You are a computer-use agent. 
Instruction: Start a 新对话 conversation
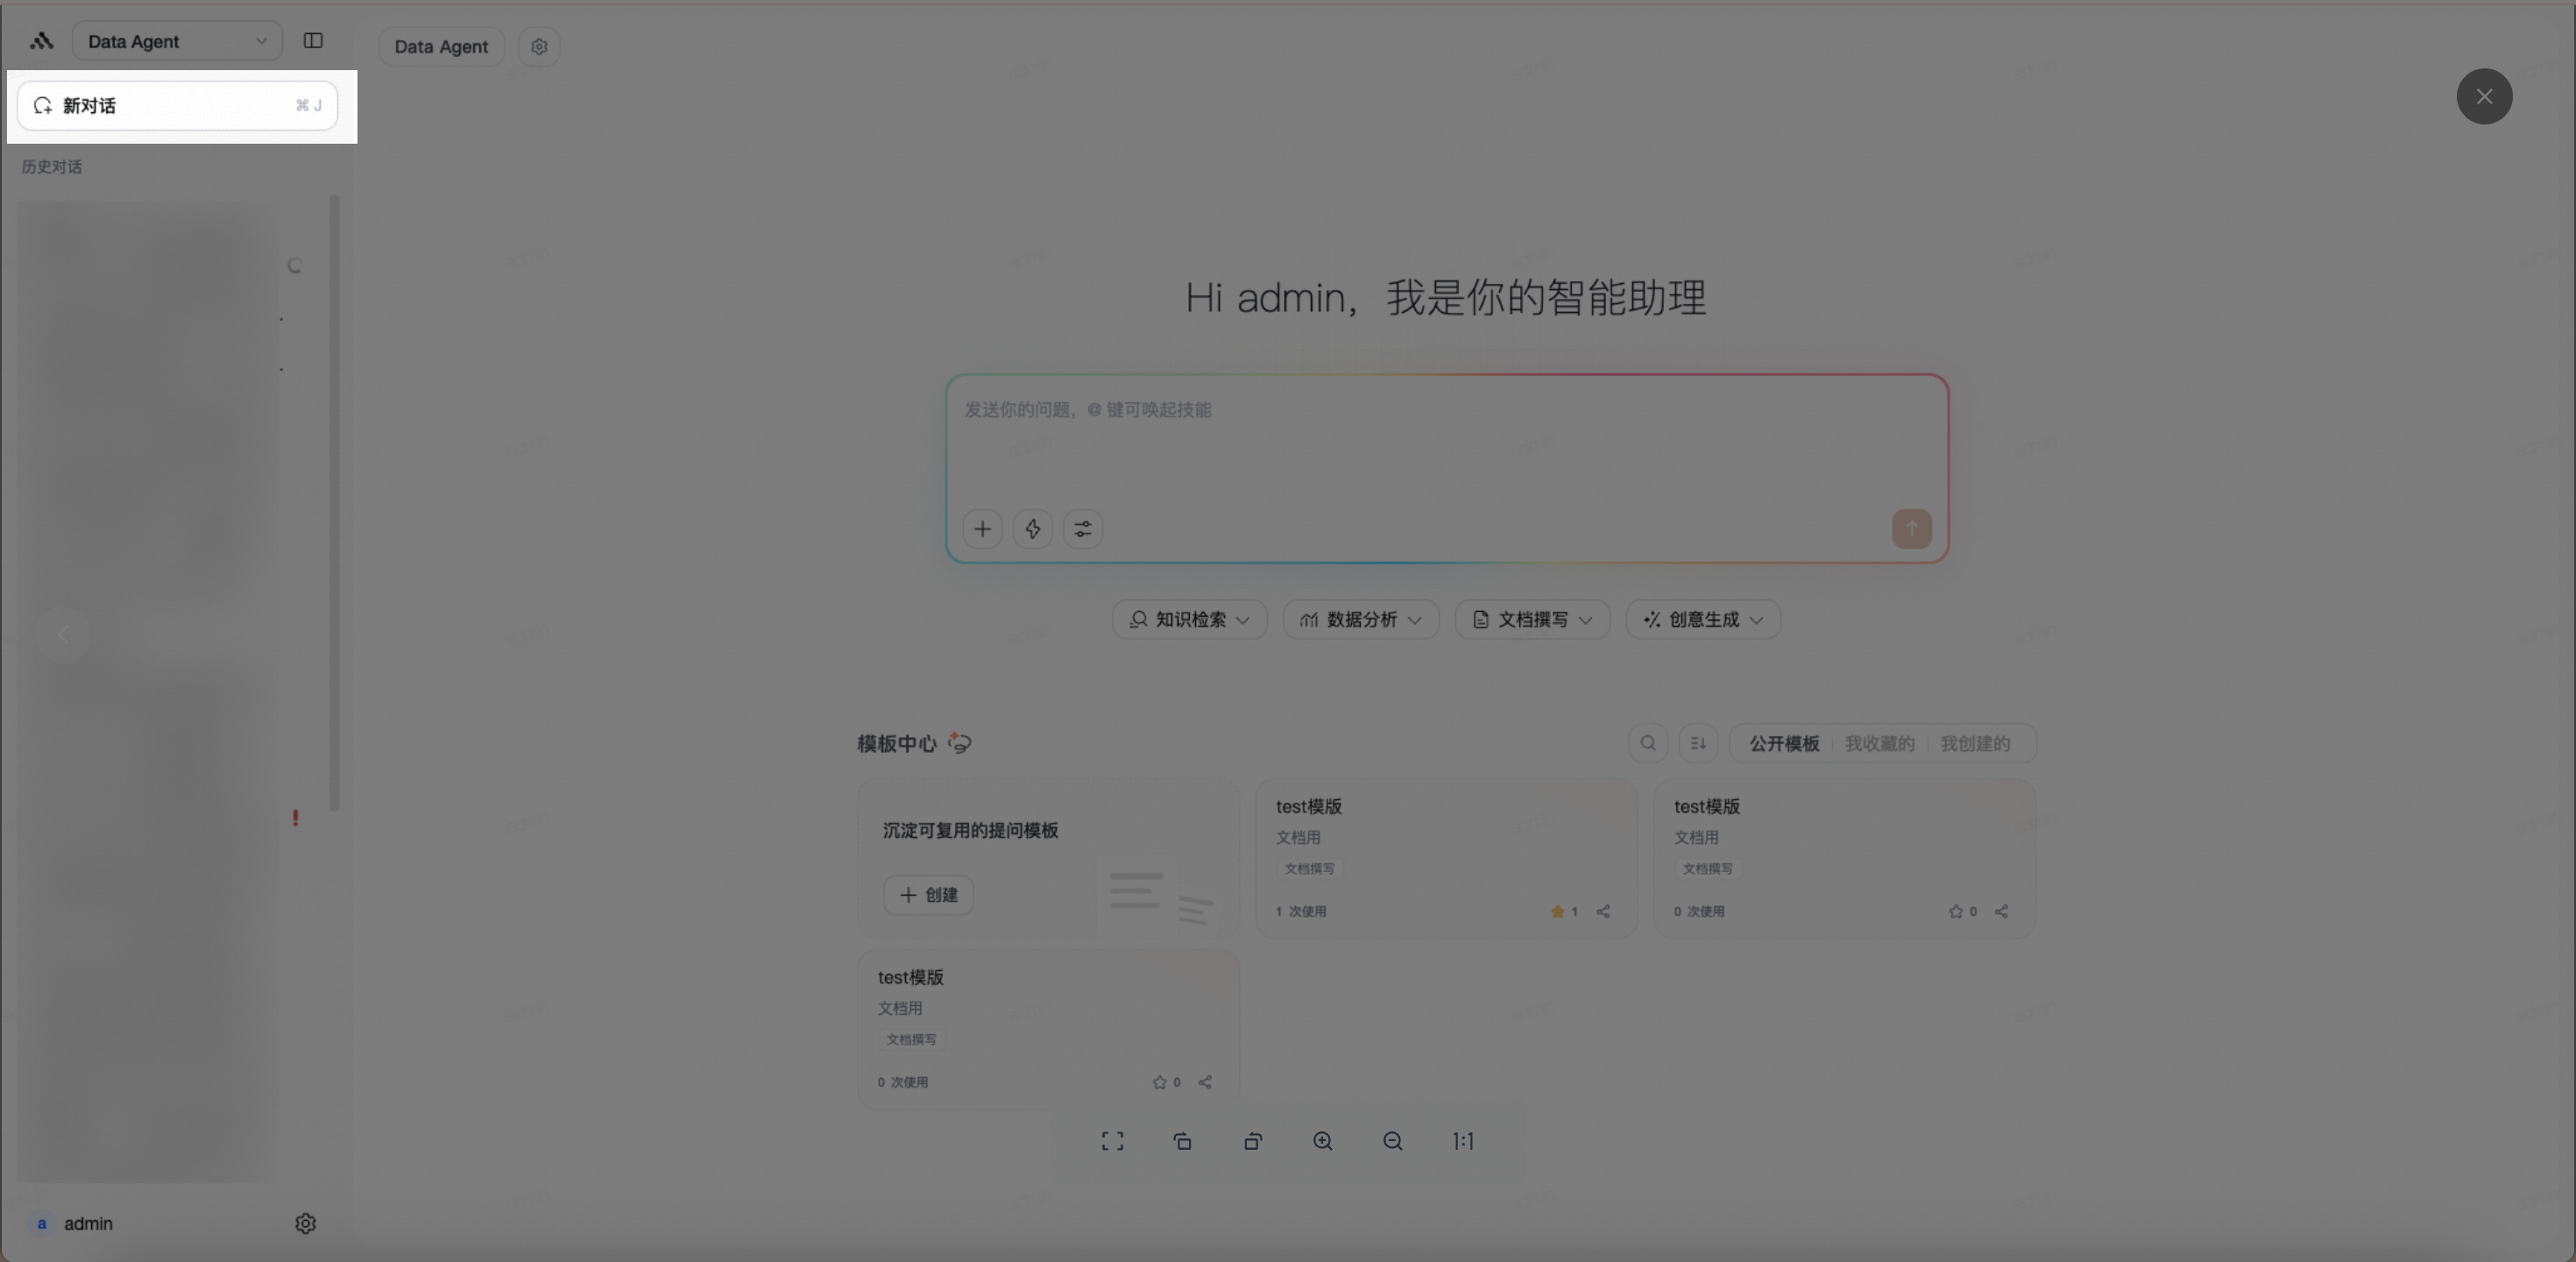tap(177, 105)
